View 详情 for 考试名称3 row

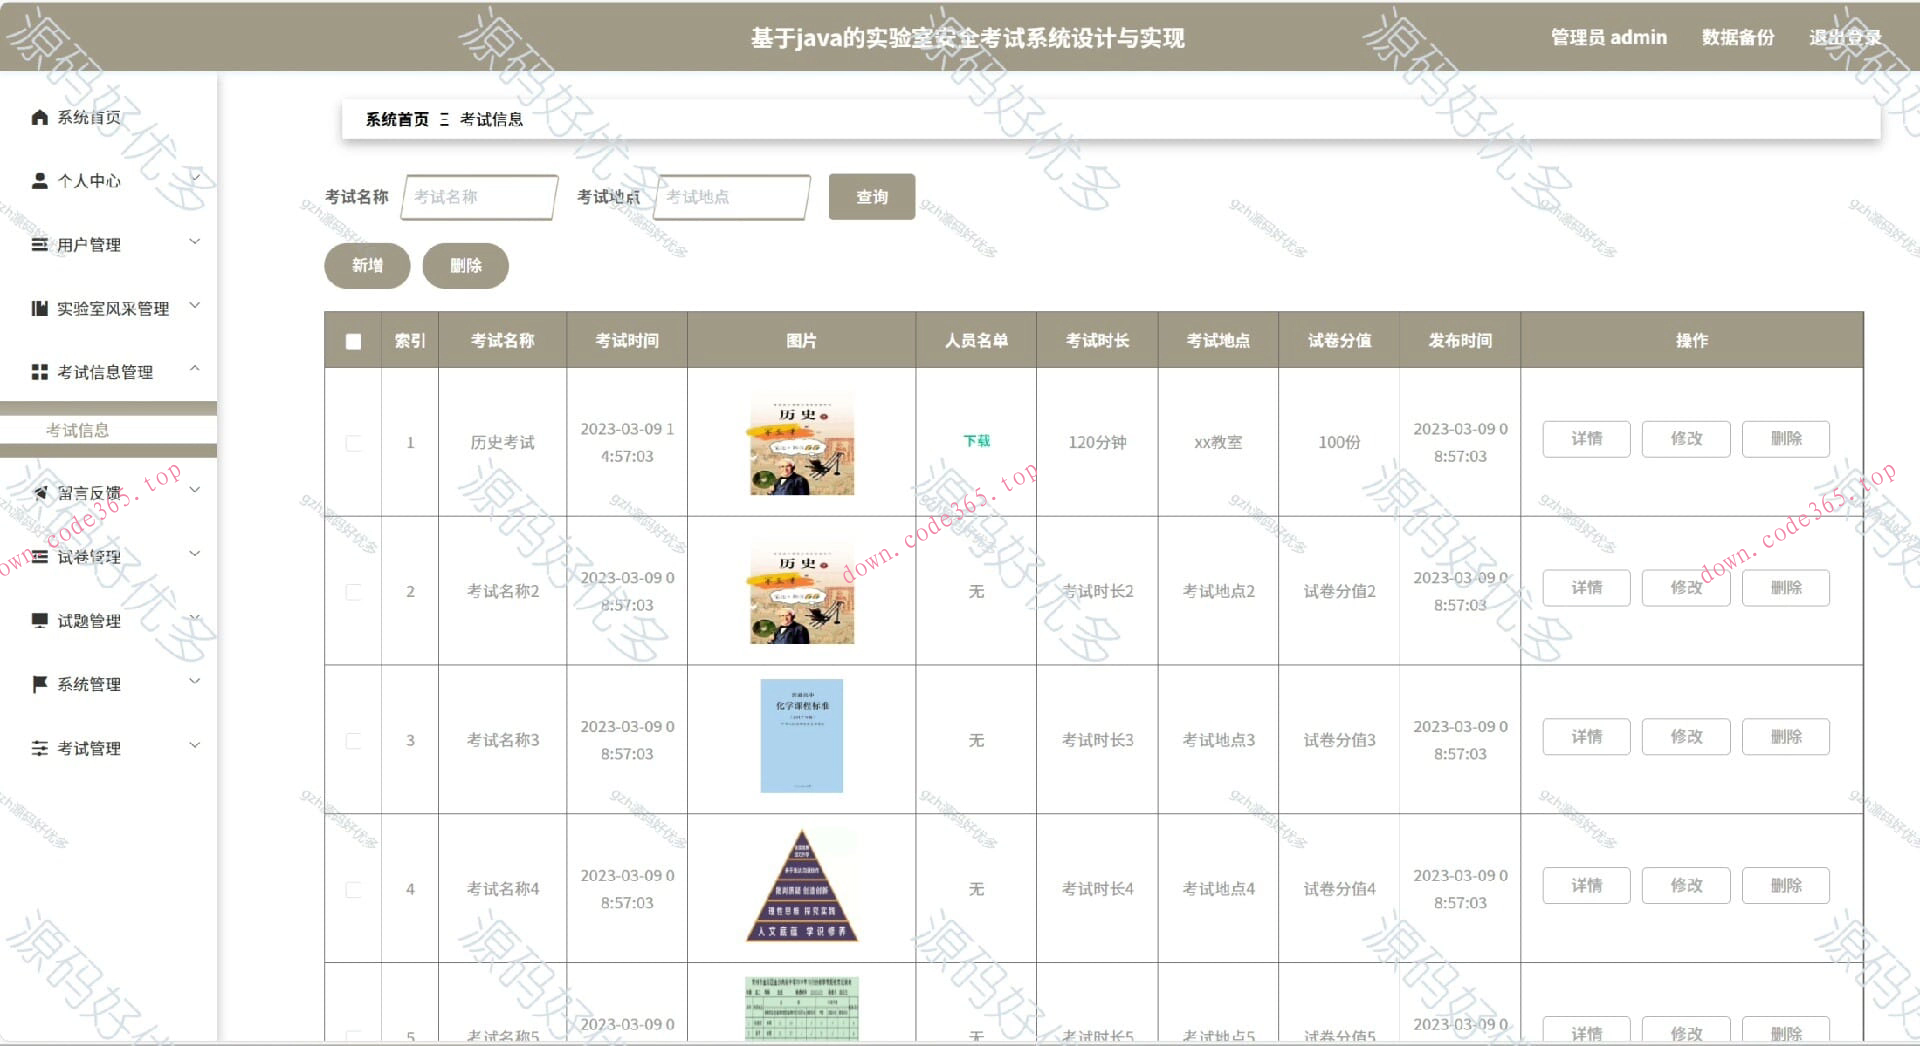[x=1587, y=737]
